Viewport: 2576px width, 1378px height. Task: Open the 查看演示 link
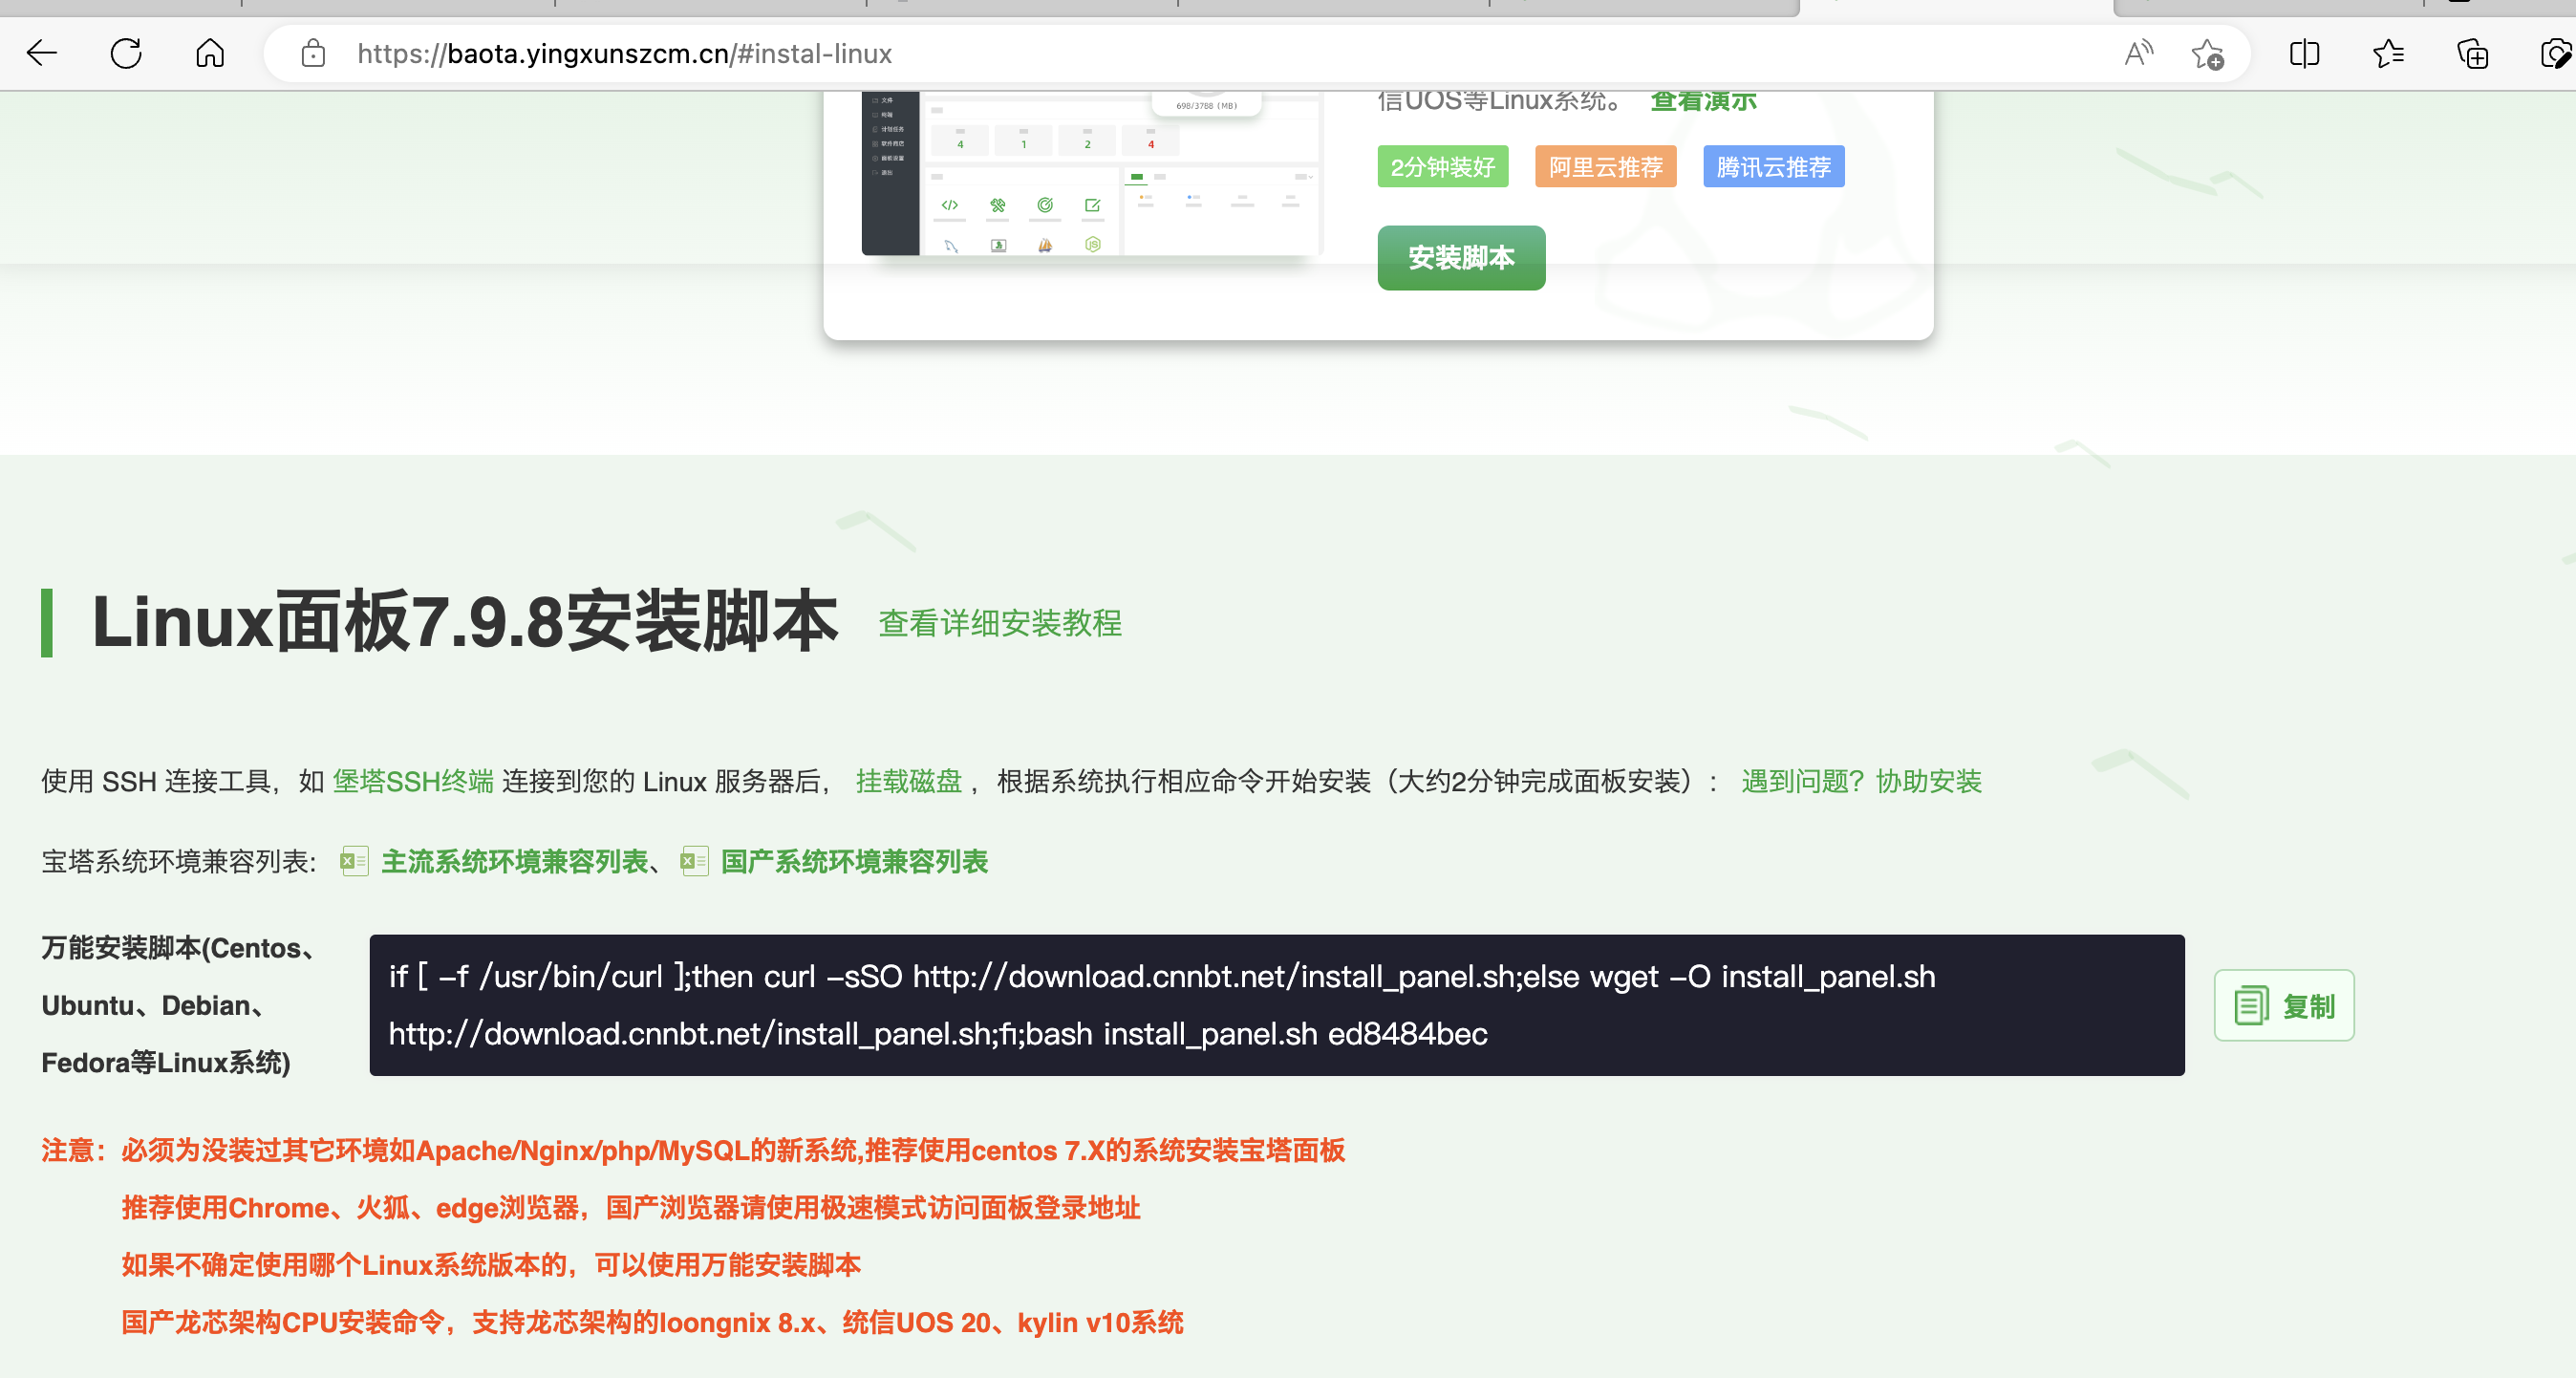[1703, 101]
